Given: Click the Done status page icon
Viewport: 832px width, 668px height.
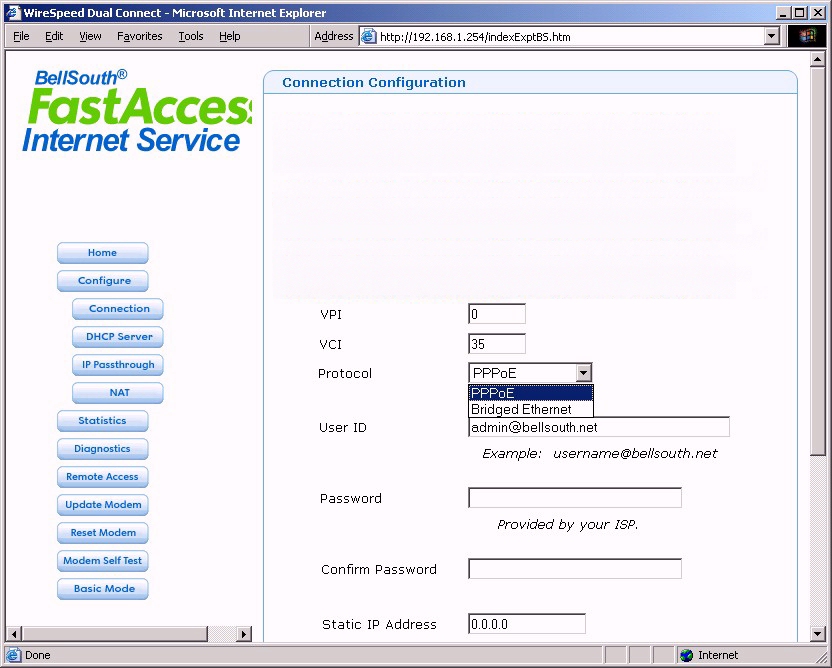Looking at the screenshot, I should point(13,655).
